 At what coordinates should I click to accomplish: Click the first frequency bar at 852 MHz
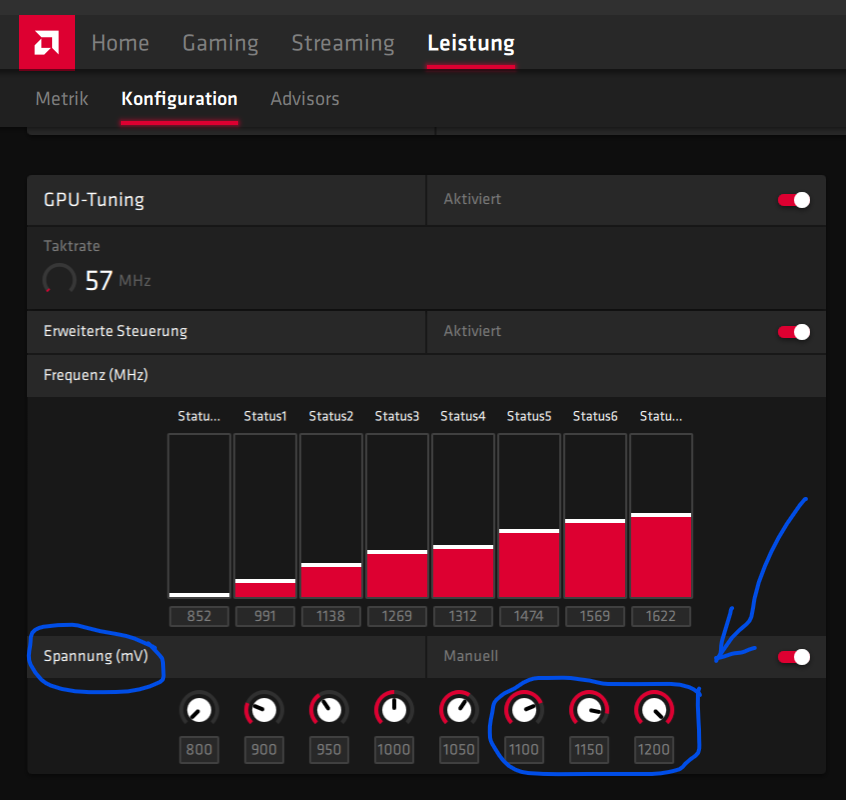click(x=199, y=516)
